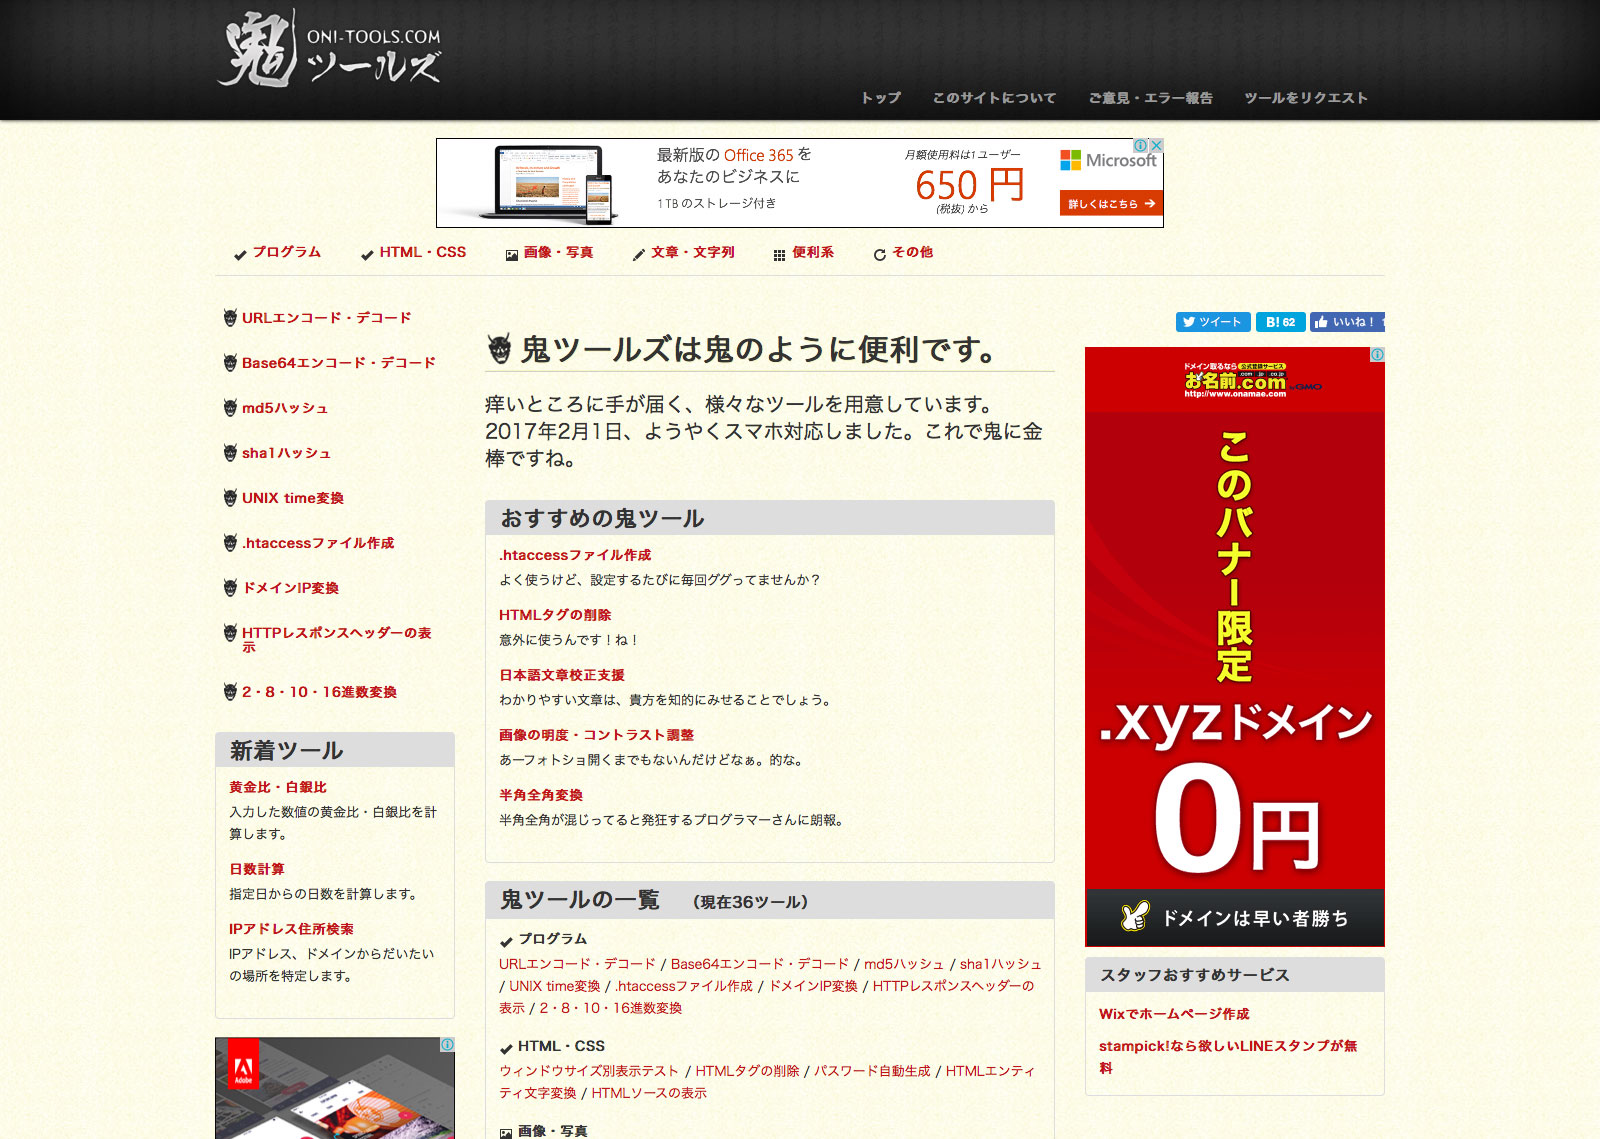
Task: Click the Facebook いいね! like button
Action: pyautogui.click(x=1346, y=322)
